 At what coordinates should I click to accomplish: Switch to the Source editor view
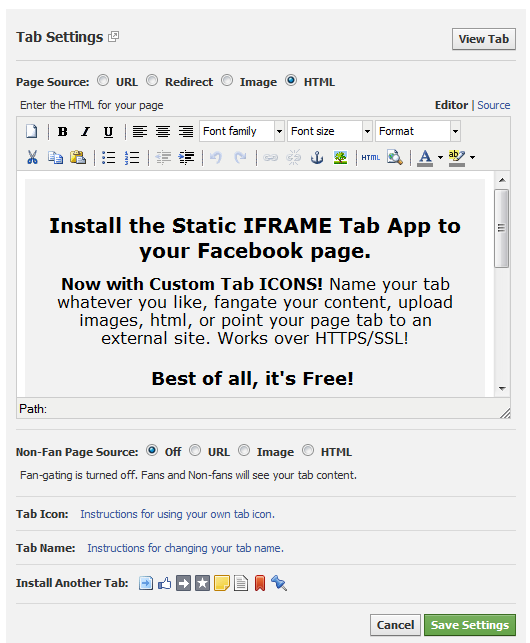493,105
